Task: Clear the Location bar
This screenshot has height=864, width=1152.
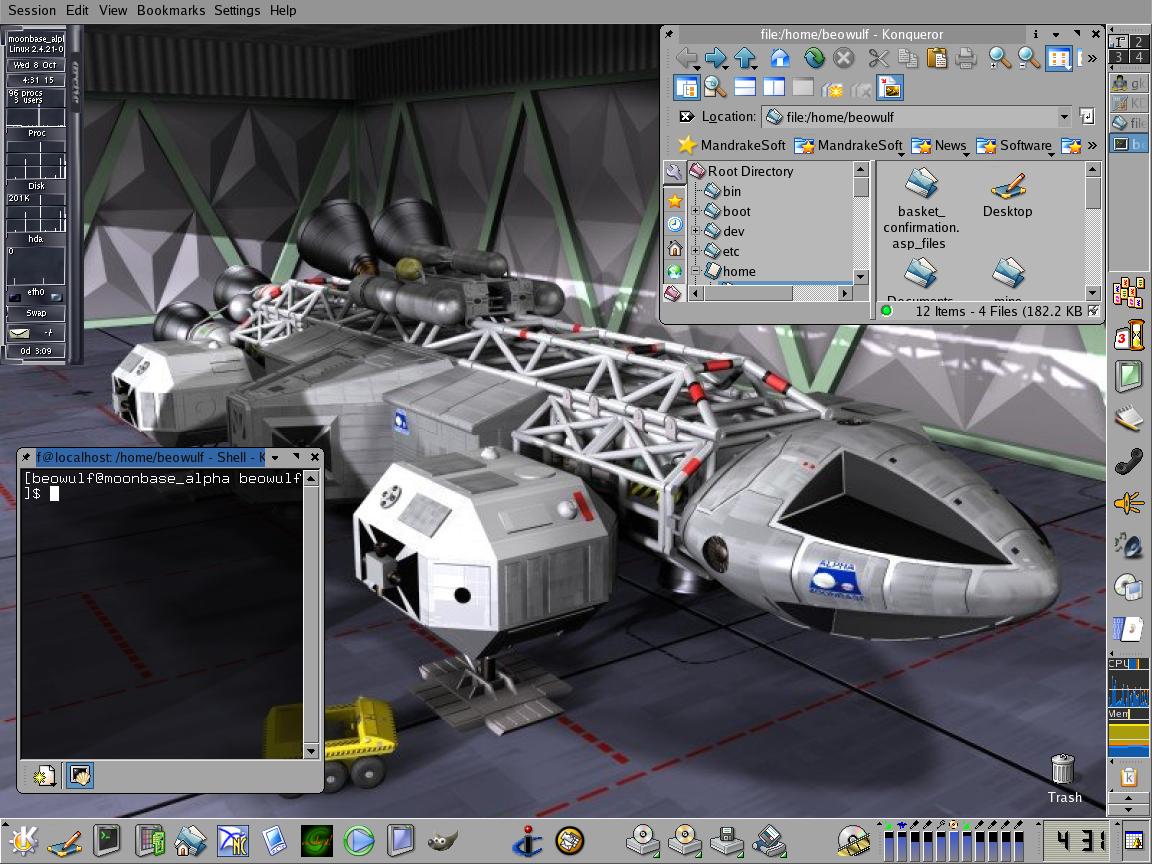Action: pos(686,116)
